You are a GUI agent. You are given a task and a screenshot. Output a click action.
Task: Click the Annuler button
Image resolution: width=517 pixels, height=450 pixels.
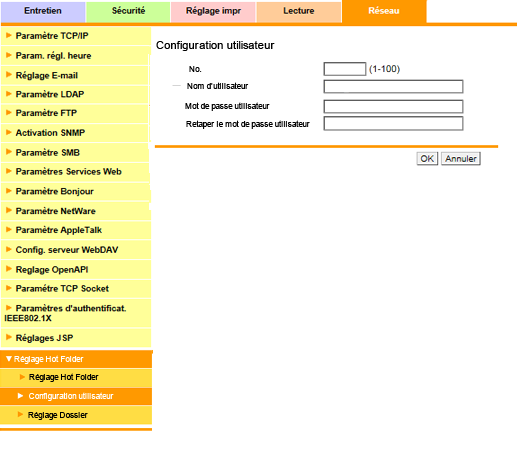pyautogui.click(x=461, y=159)
